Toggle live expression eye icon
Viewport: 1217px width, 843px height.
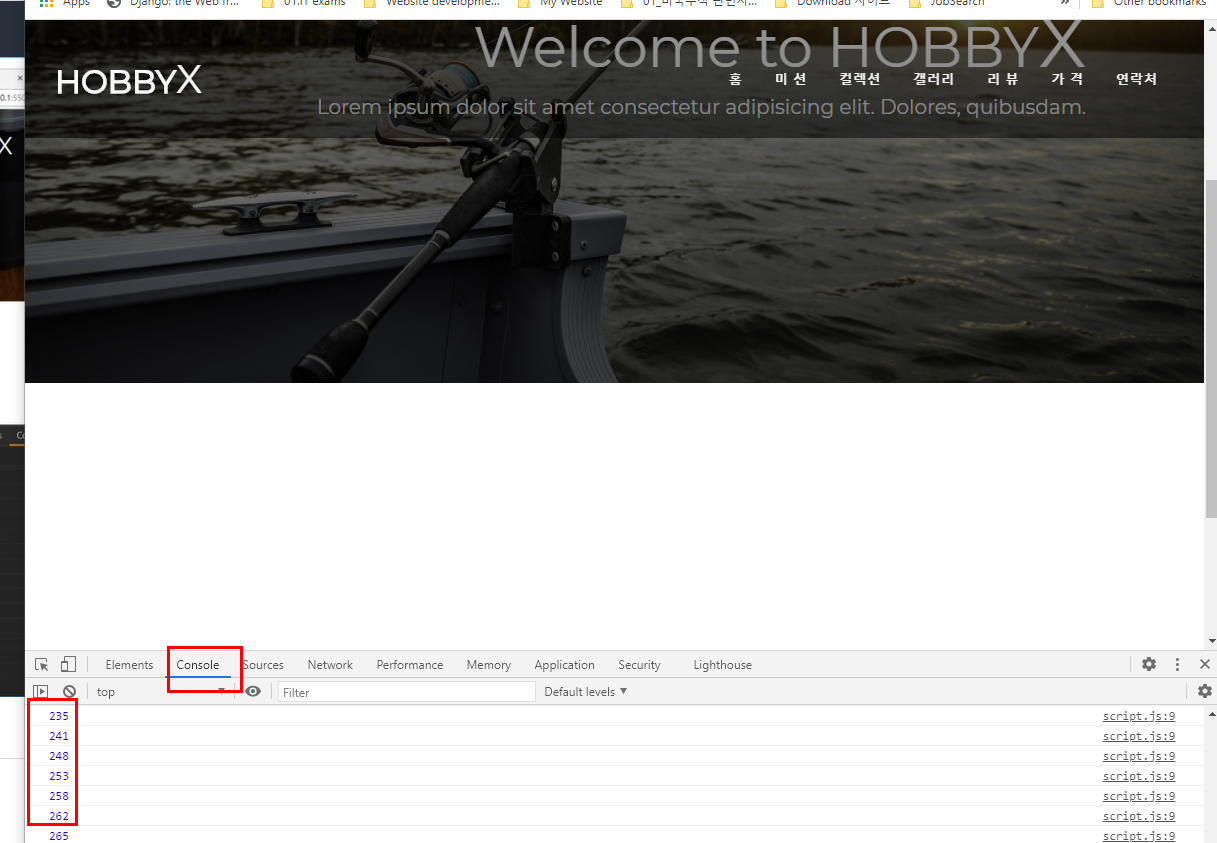[253, 692]
